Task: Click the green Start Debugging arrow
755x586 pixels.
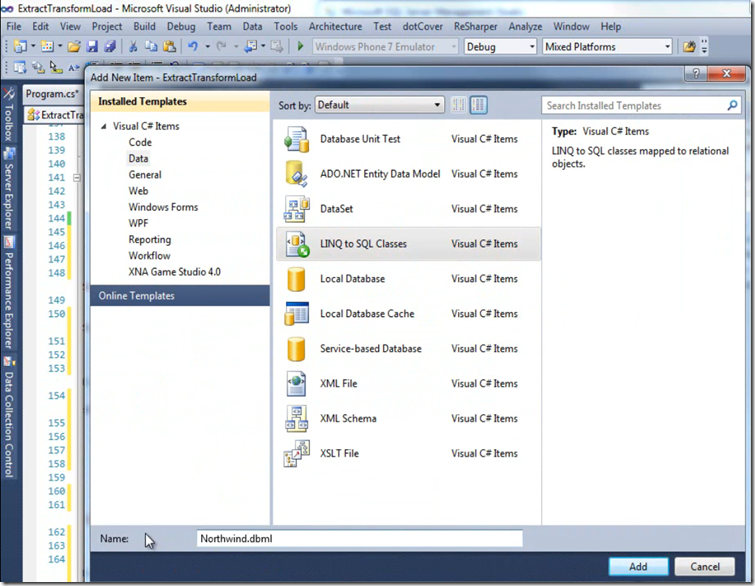Action: 300,47
